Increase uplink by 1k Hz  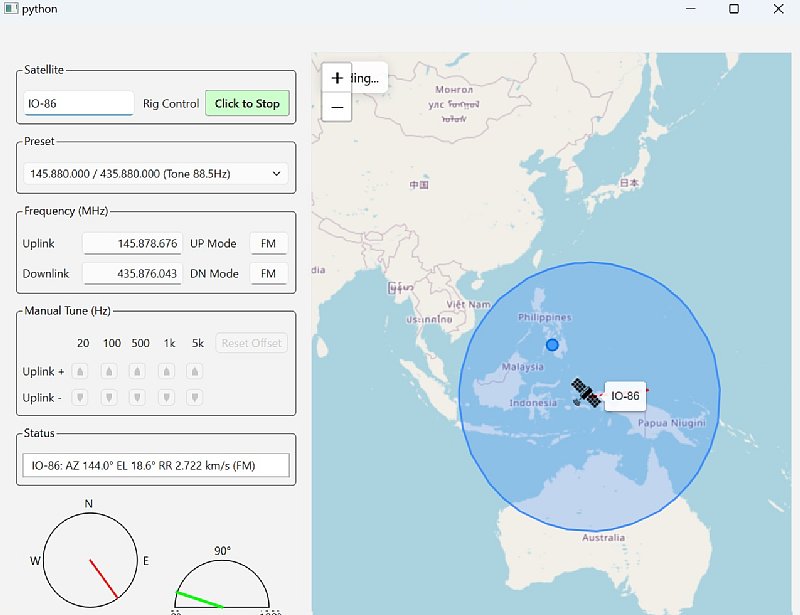coord(168,371)
